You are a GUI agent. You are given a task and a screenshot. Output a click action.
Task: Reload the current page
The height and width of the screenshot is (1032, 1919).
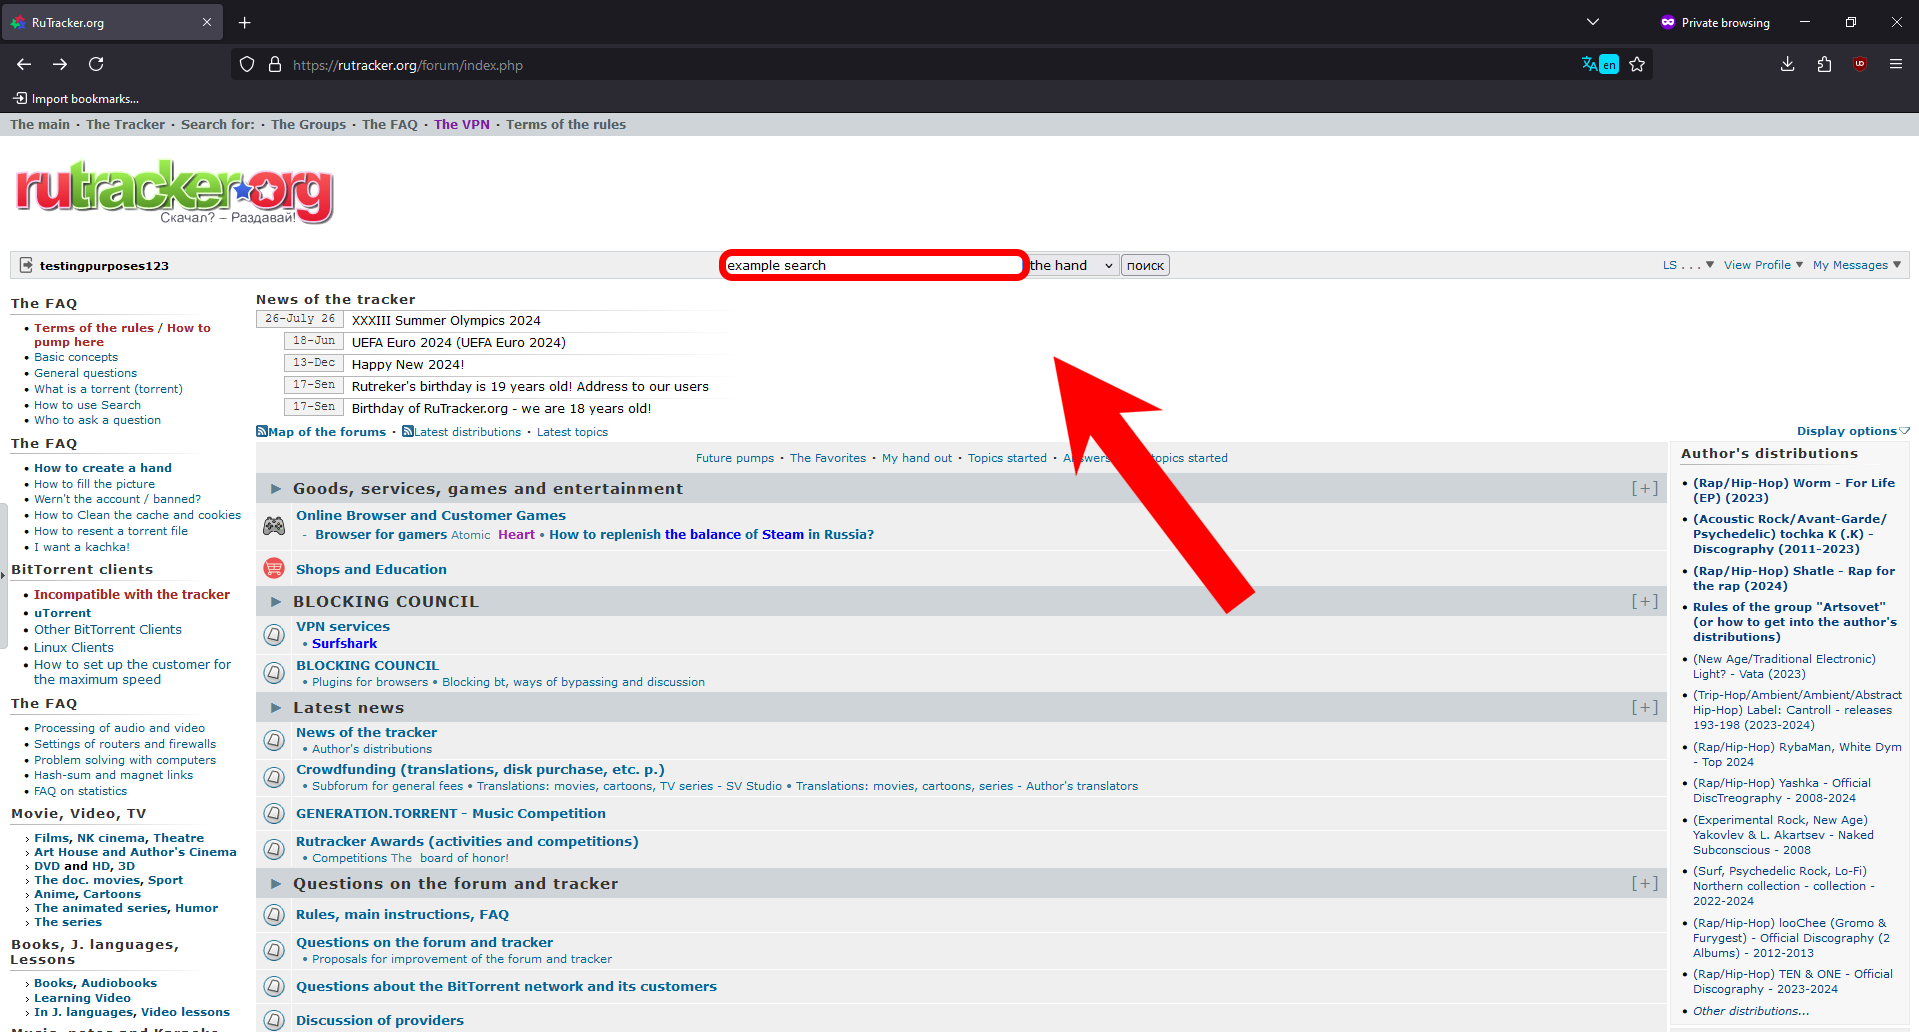tap(96, 64)
